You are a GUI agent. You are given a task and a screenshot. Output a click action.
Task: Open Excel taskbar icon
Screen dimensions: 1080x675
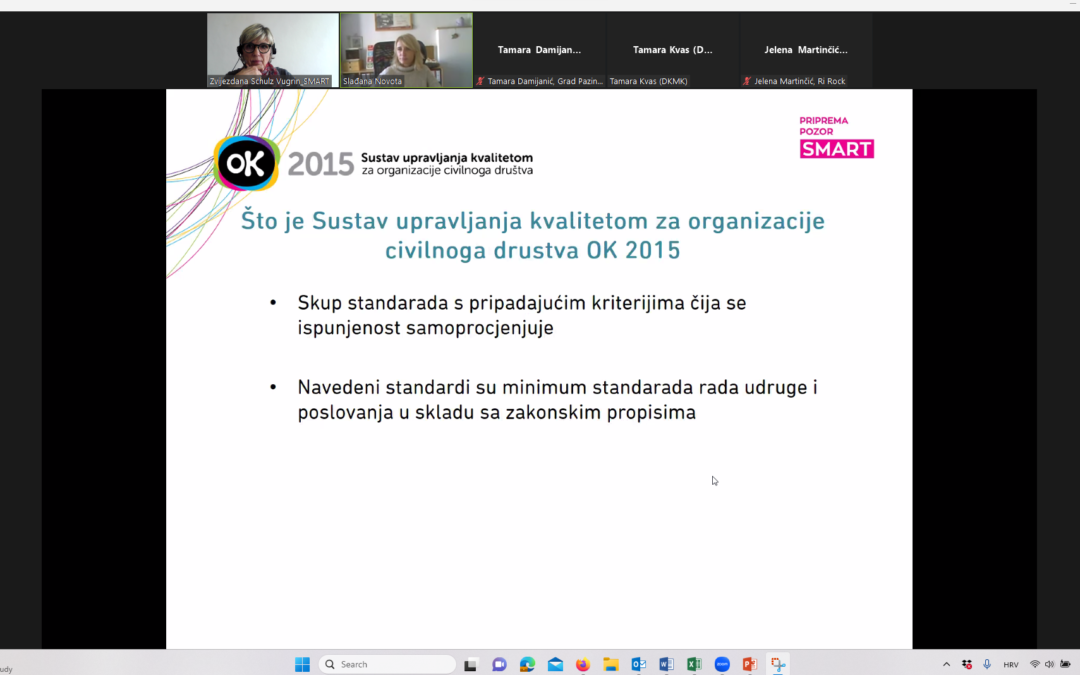(694, 664)
